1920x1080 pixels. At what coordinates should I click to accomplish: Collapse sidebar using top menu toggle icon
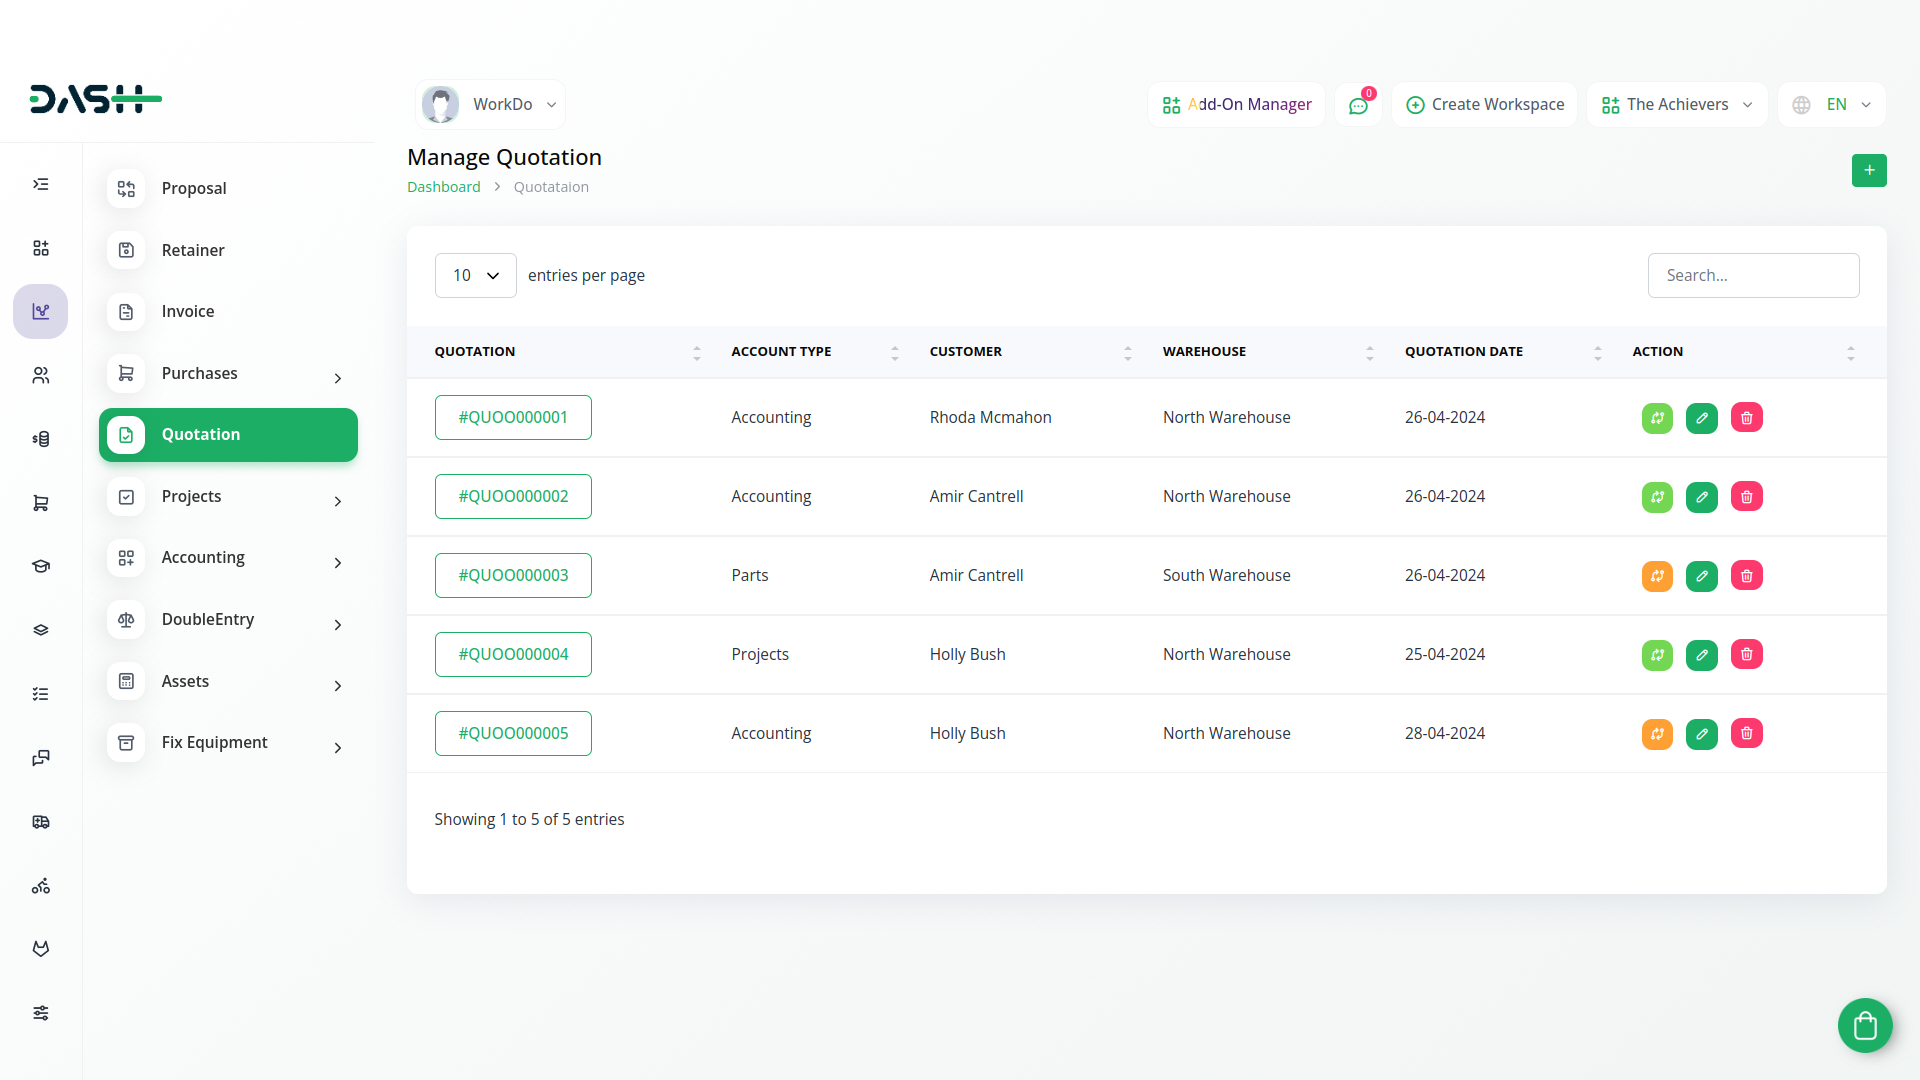[41, 184]
